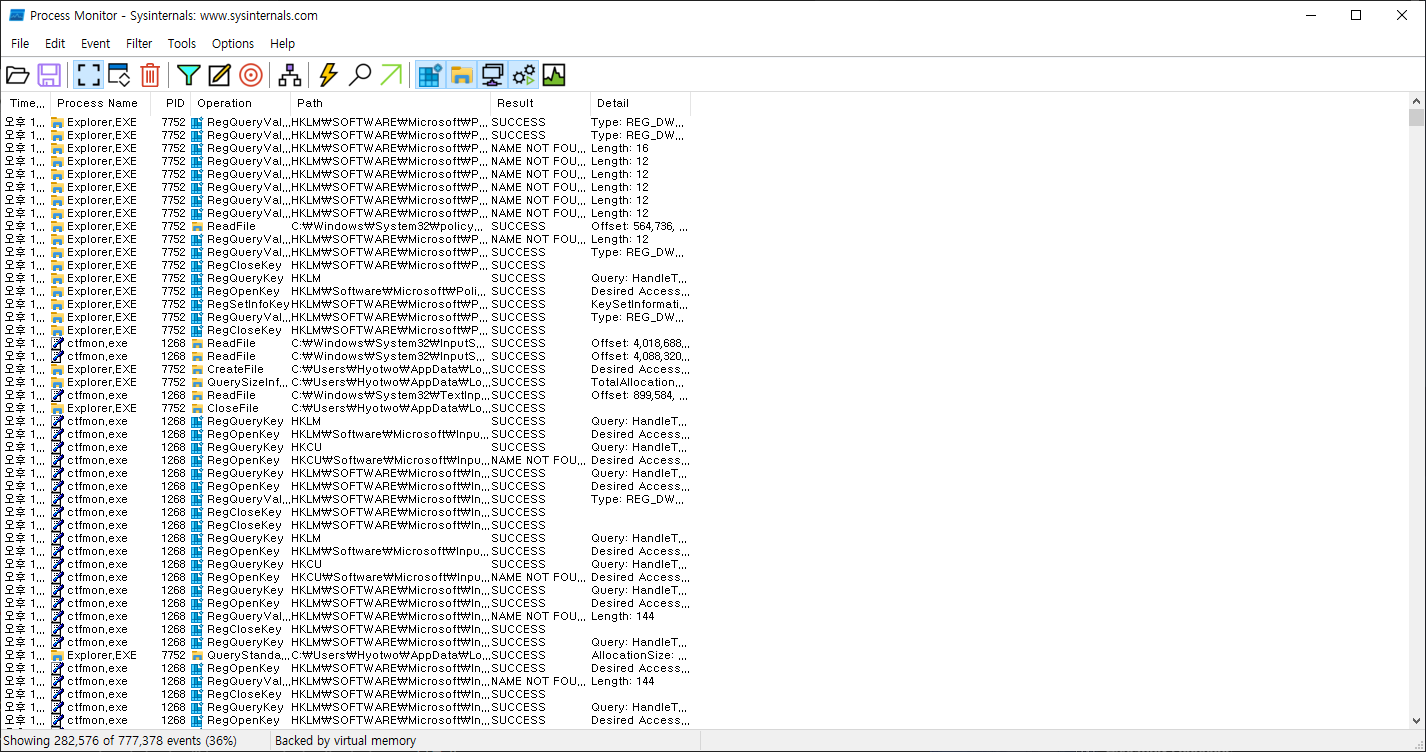Click the green Jump To arrow icon
Viewport: 1426px width, 752px height.
(391, 75)
